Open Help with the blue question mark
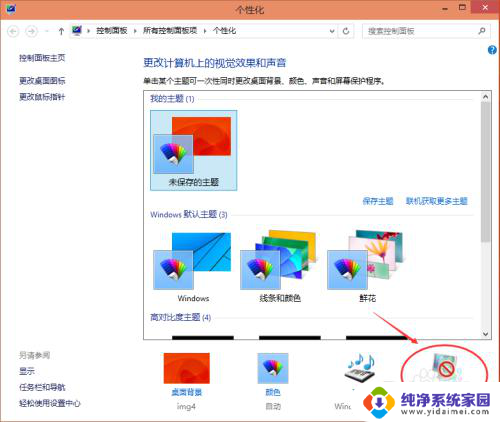The height and width of the screenshot is (422, 500). 492,50
